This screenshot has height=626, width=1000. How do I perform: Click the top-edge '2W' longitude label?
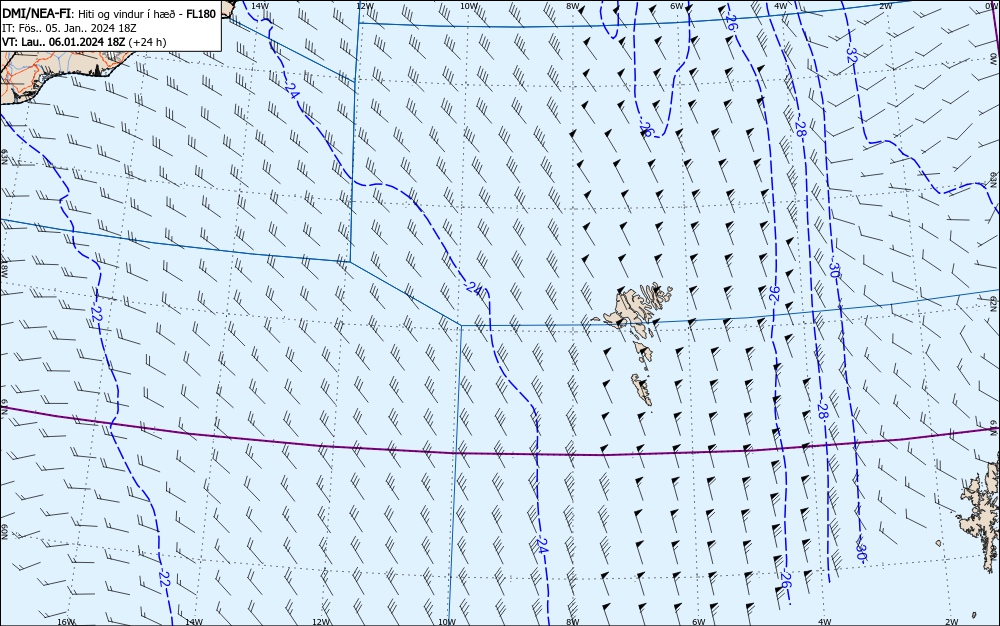click(x=885, y=6)
